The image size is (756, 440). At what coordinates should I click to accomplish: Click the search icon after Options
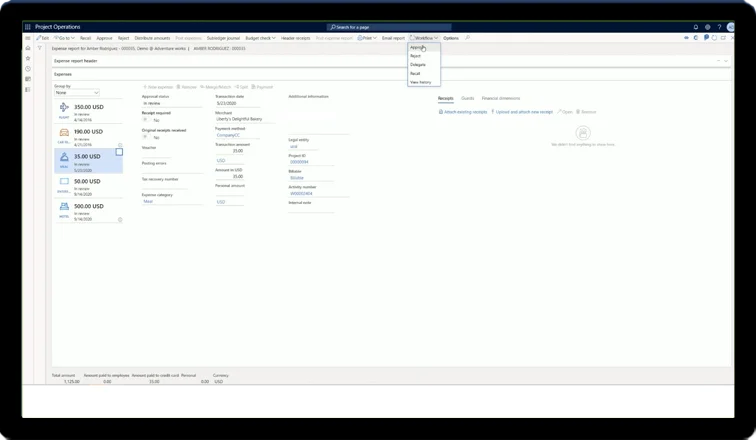pyautogui.click(x=468, y=37)
